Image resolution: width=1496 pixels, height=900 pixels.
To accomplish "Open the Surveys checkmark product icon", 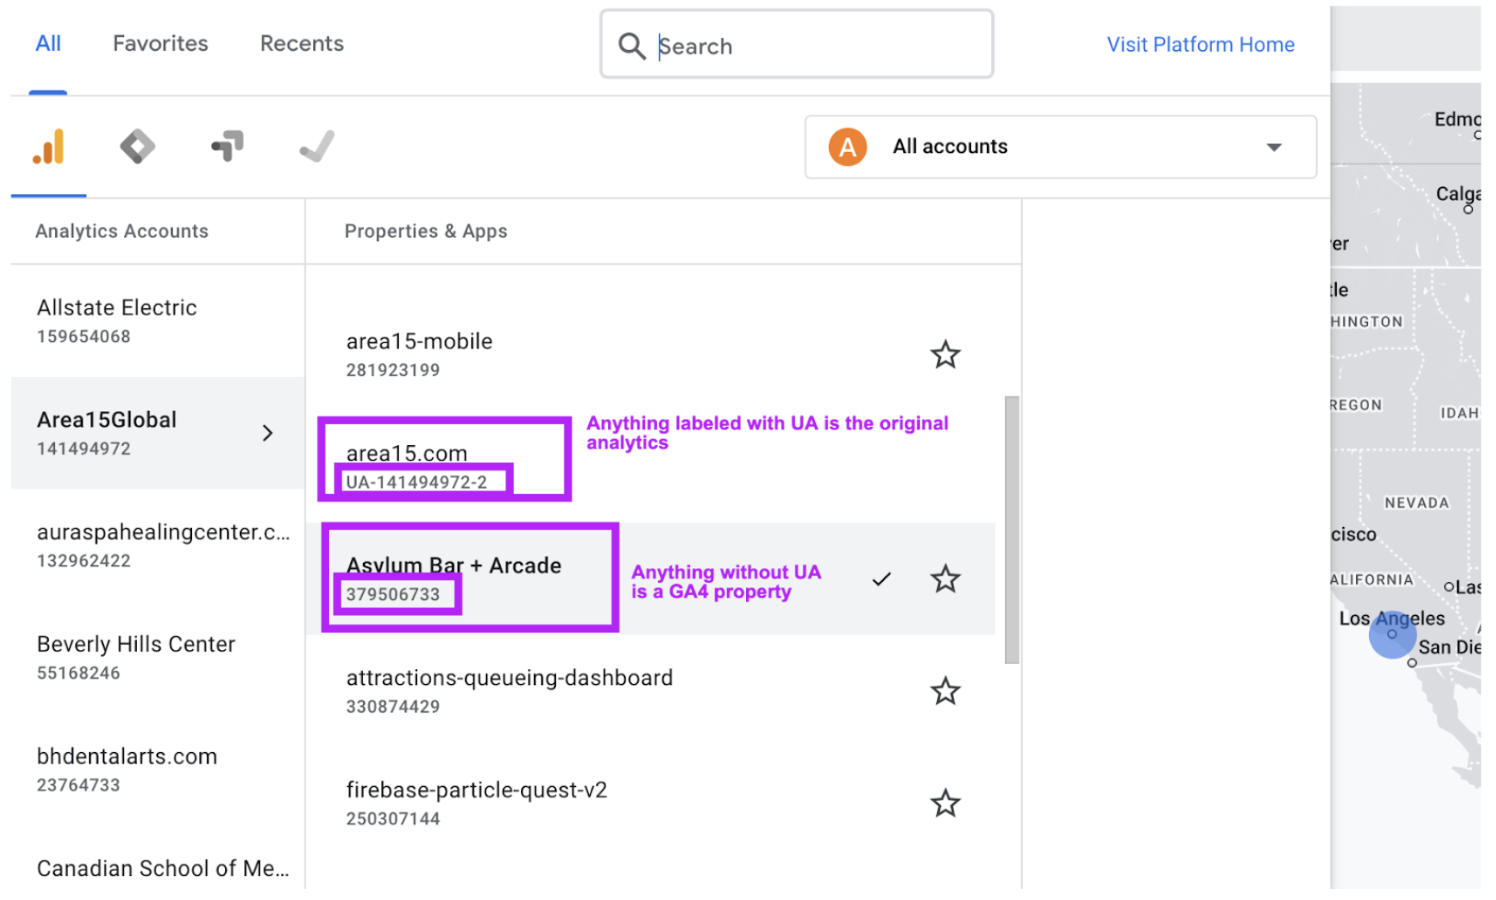I will point(317,147).
